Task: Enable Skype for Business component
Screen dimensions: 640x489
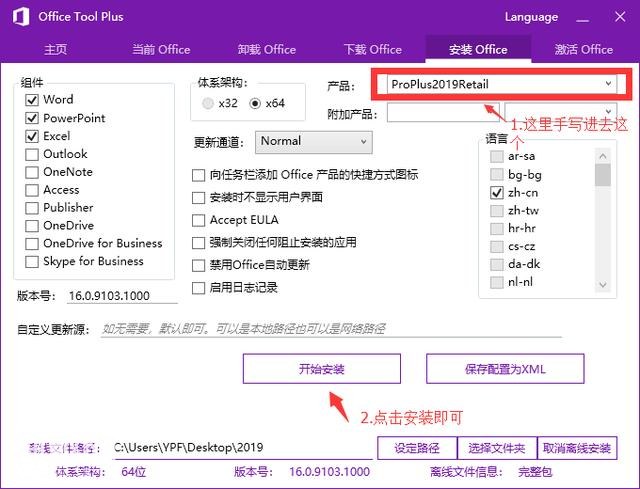Action: coord(32,262)
